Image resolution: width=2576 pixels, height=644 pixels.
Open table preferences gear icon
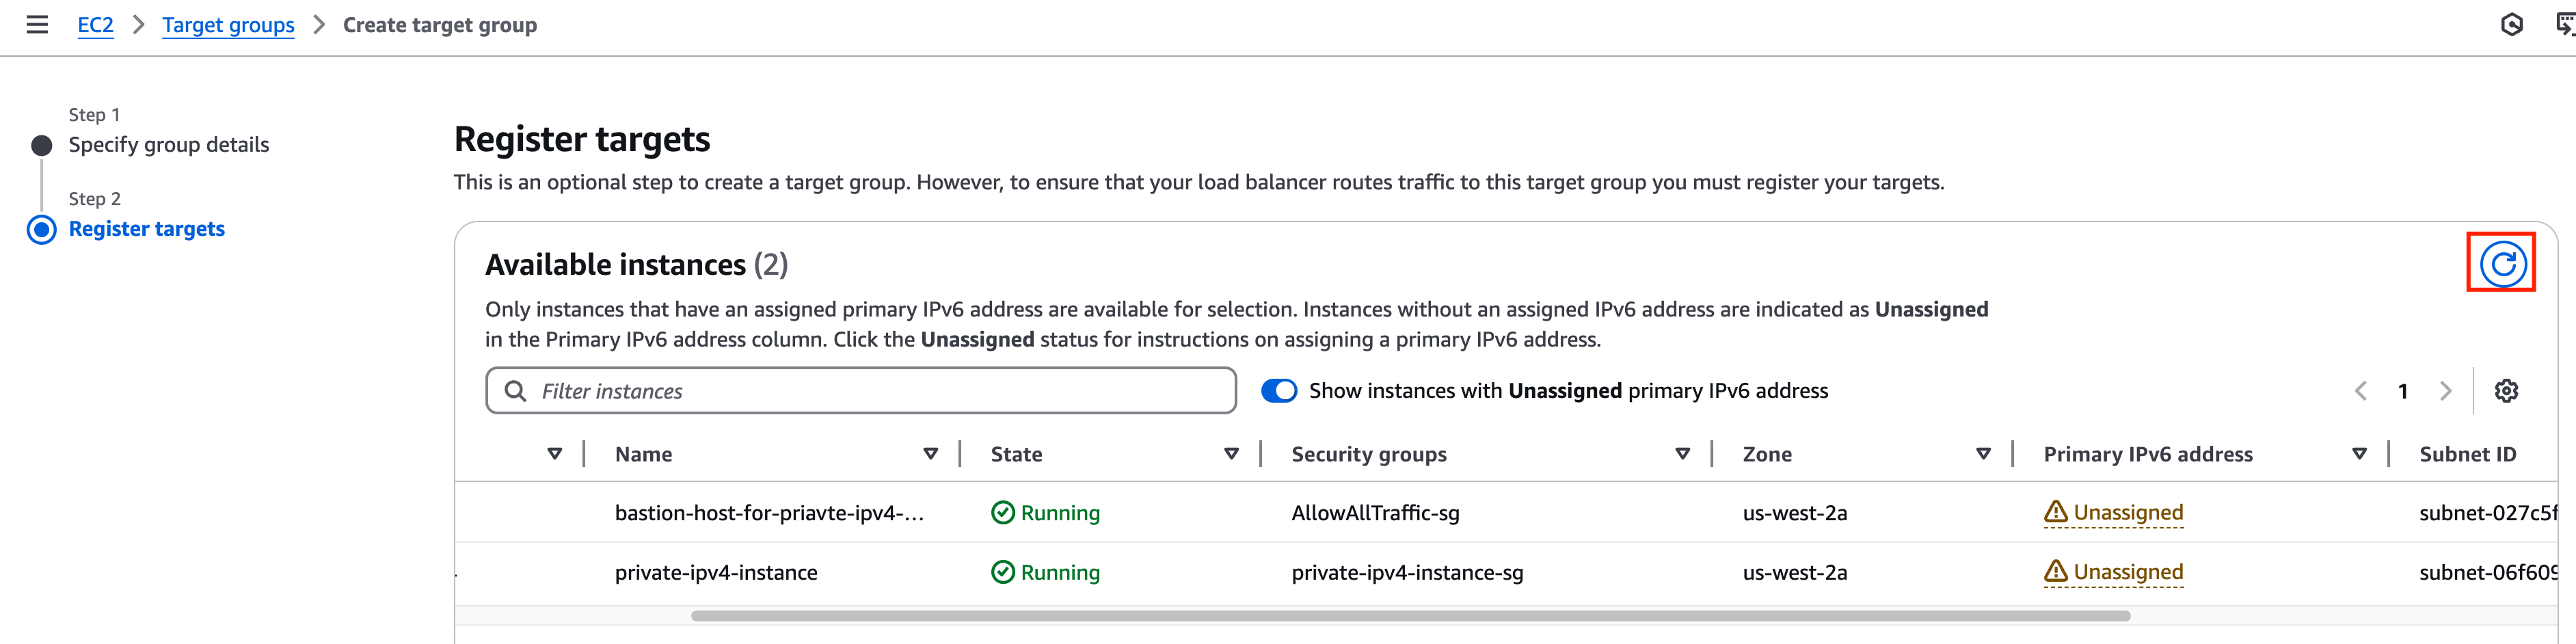[2506, 391]
